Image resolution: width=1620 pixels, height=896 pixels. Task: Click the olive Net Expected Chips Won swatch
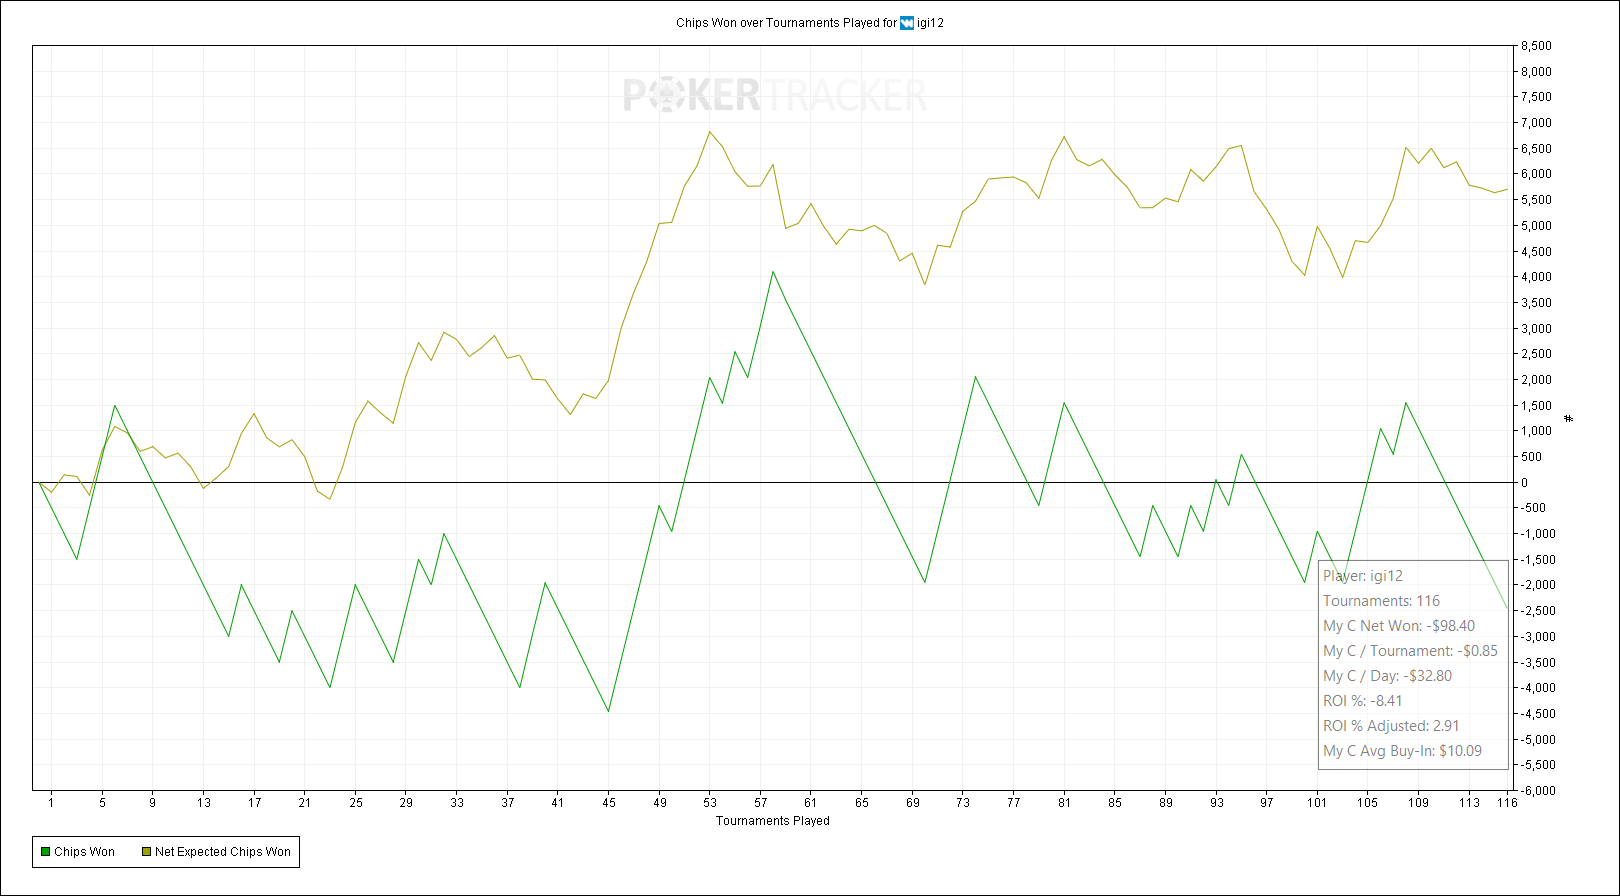[146, 852]
